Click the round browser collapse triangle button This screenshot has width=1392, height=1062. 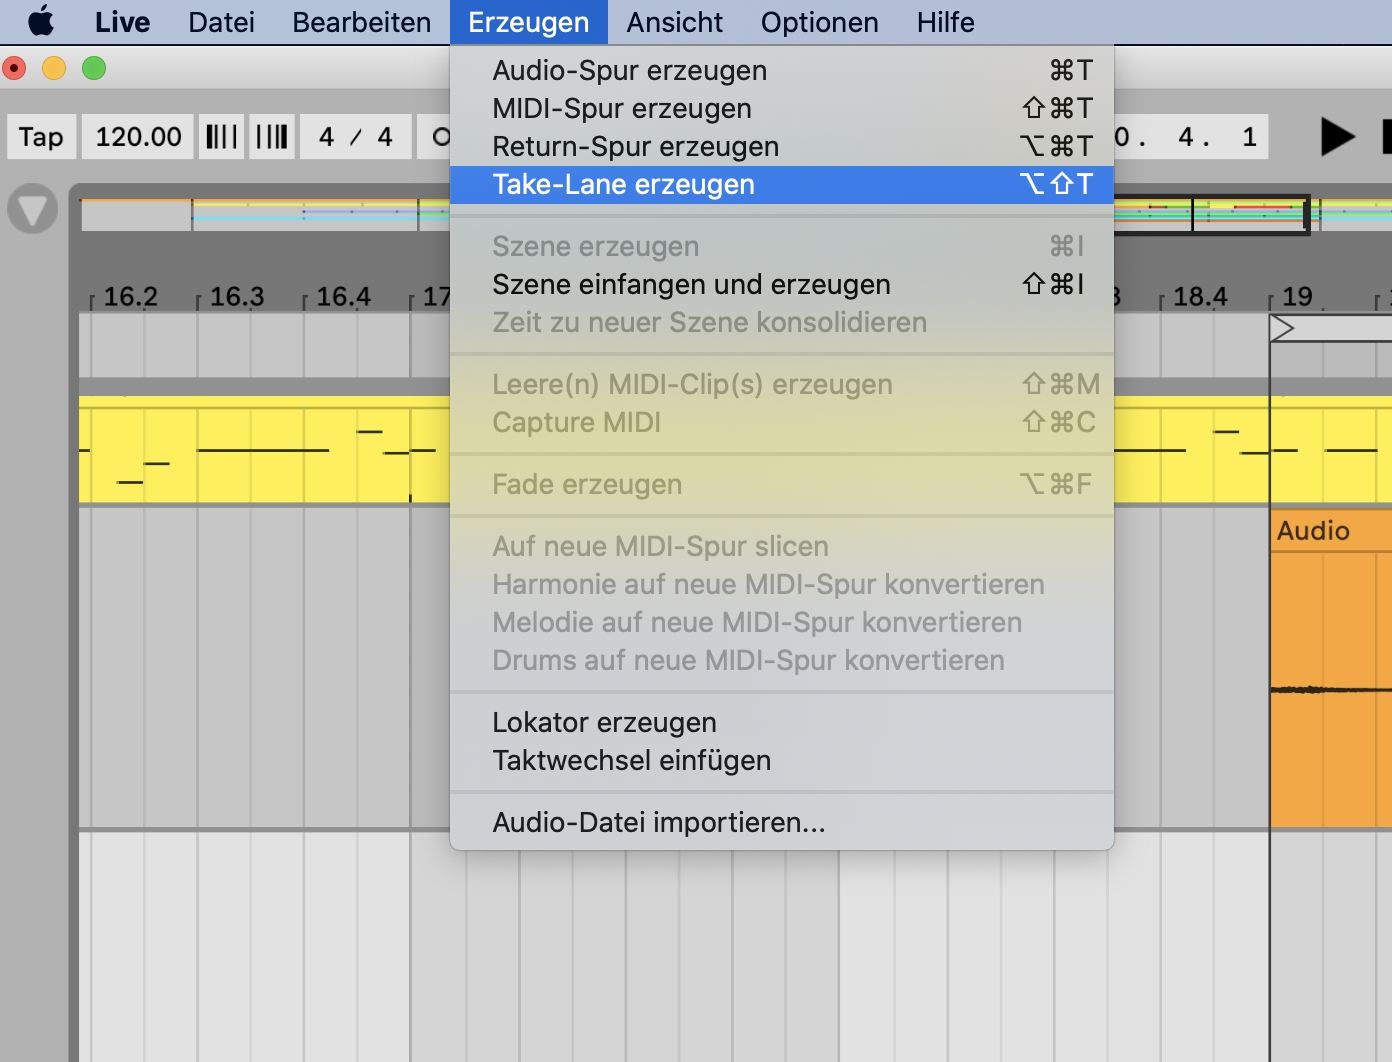(x=32, y=209)
